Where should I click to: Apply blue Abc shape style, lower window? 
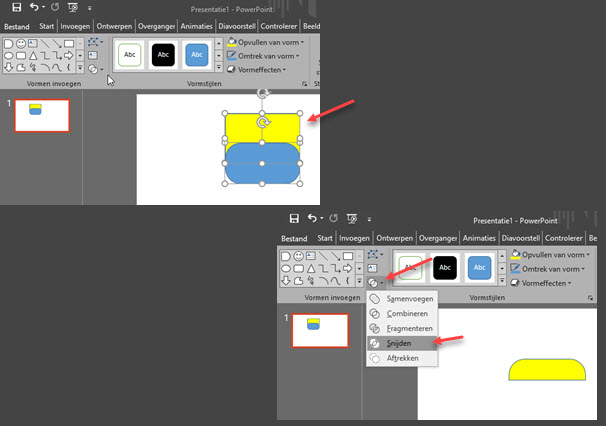(480, 268)
